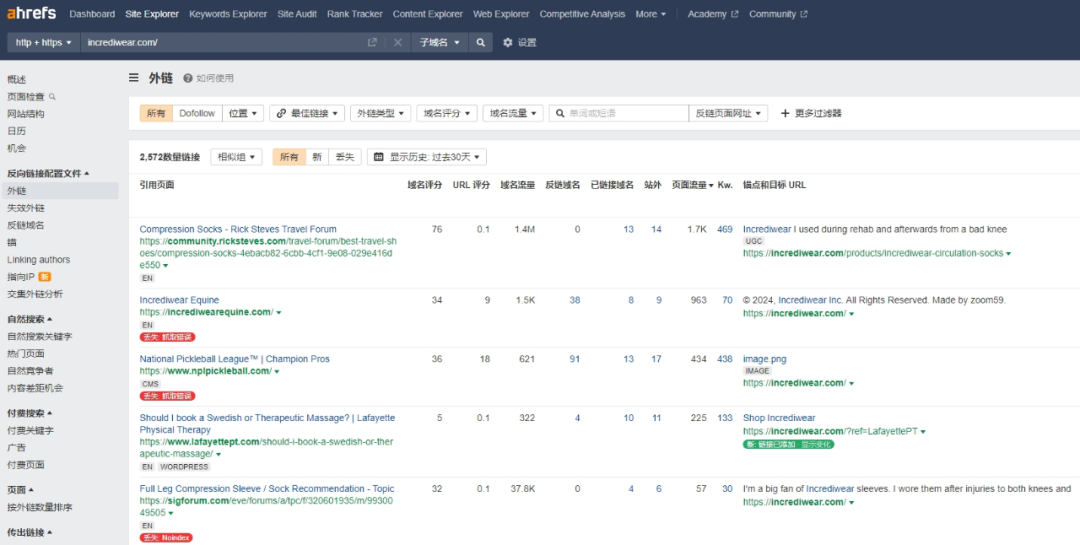The width and height of the screenshot is (1080, 545).
Task: Open the http + https protocol dropdown
Action: pos(43,43)
